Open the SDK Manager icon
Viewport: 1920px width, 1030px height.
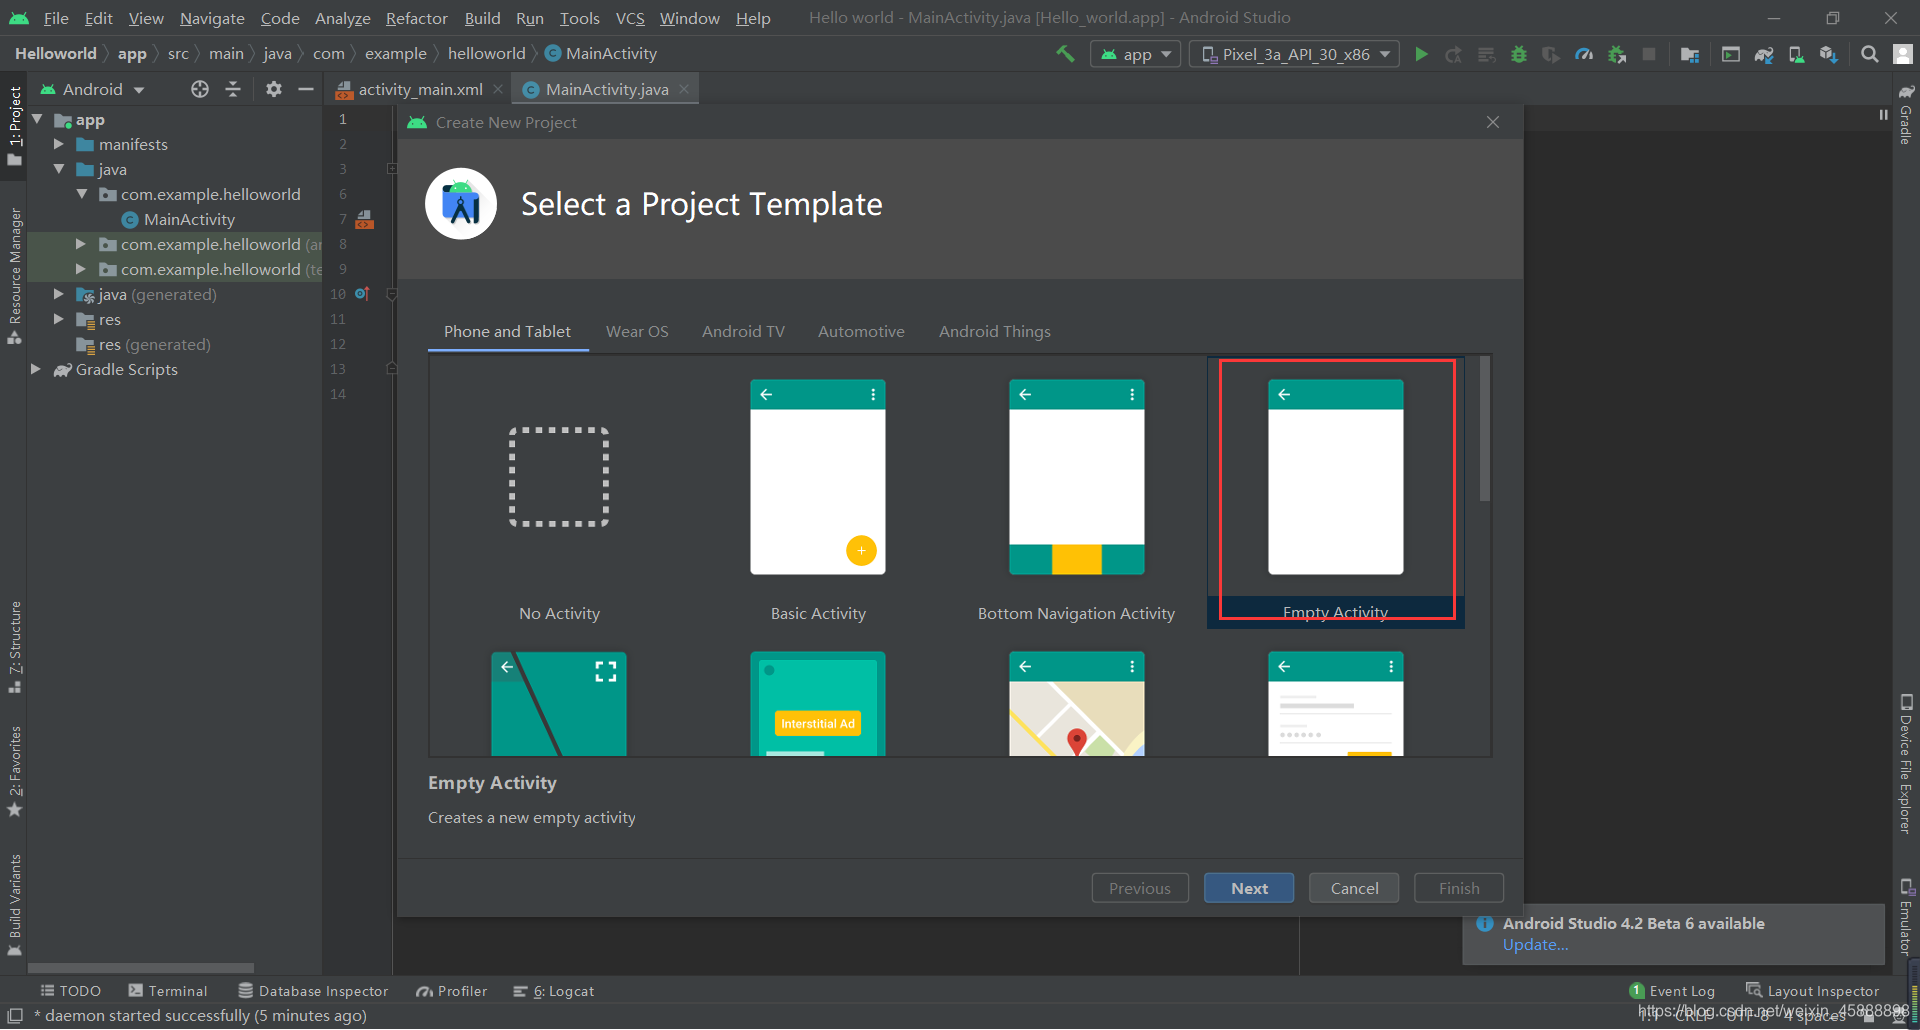click(1828, 54)
